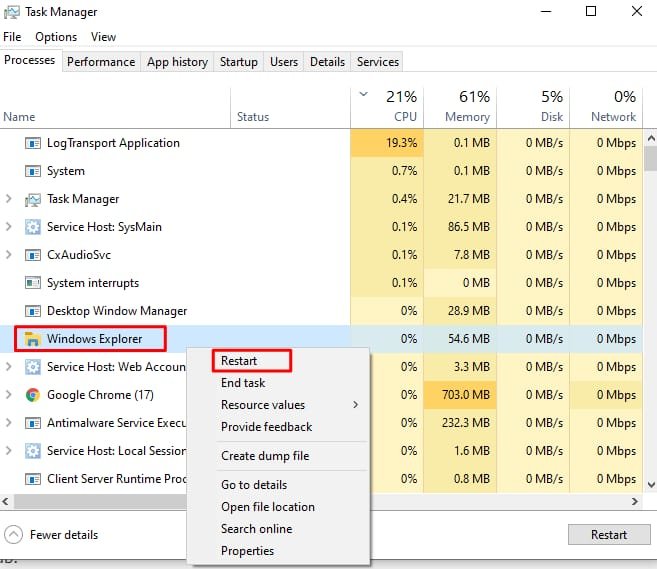Switch to the Details tab
This screenshot has height=569, width=657.
(x=327, y=62)
